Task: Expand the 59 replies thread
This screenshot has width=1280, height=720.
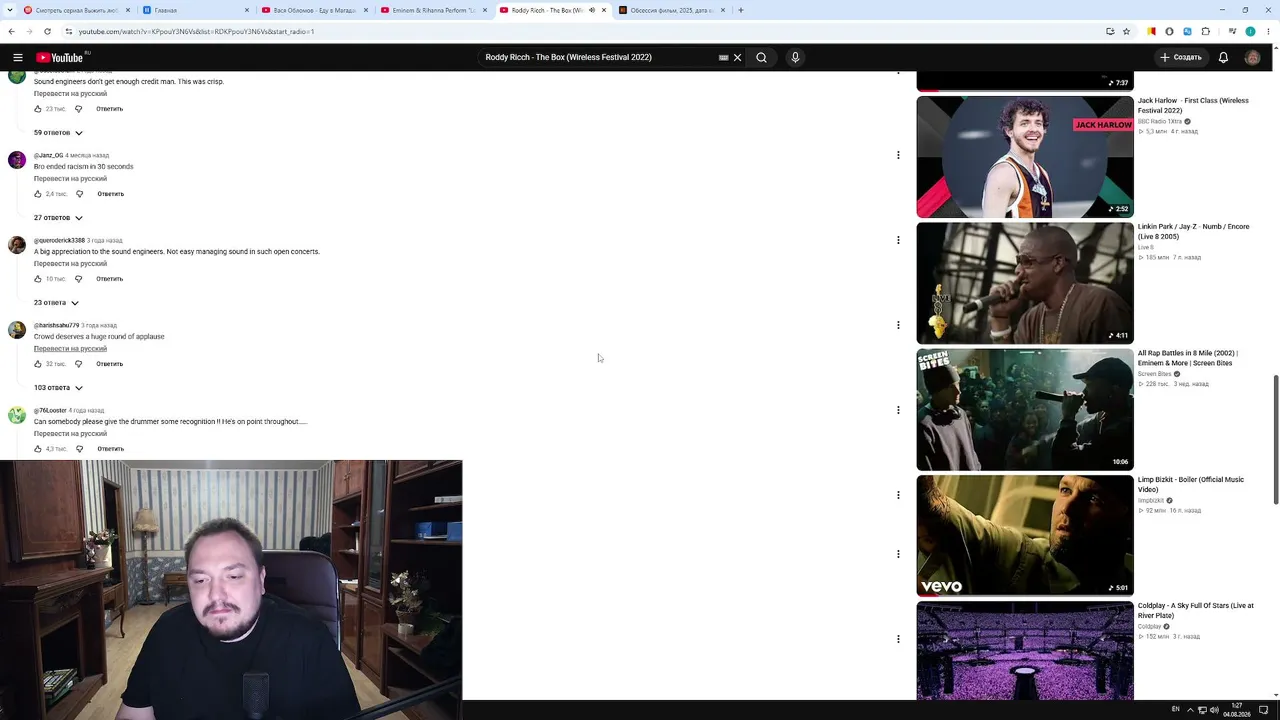Action: tap(58, 133)
